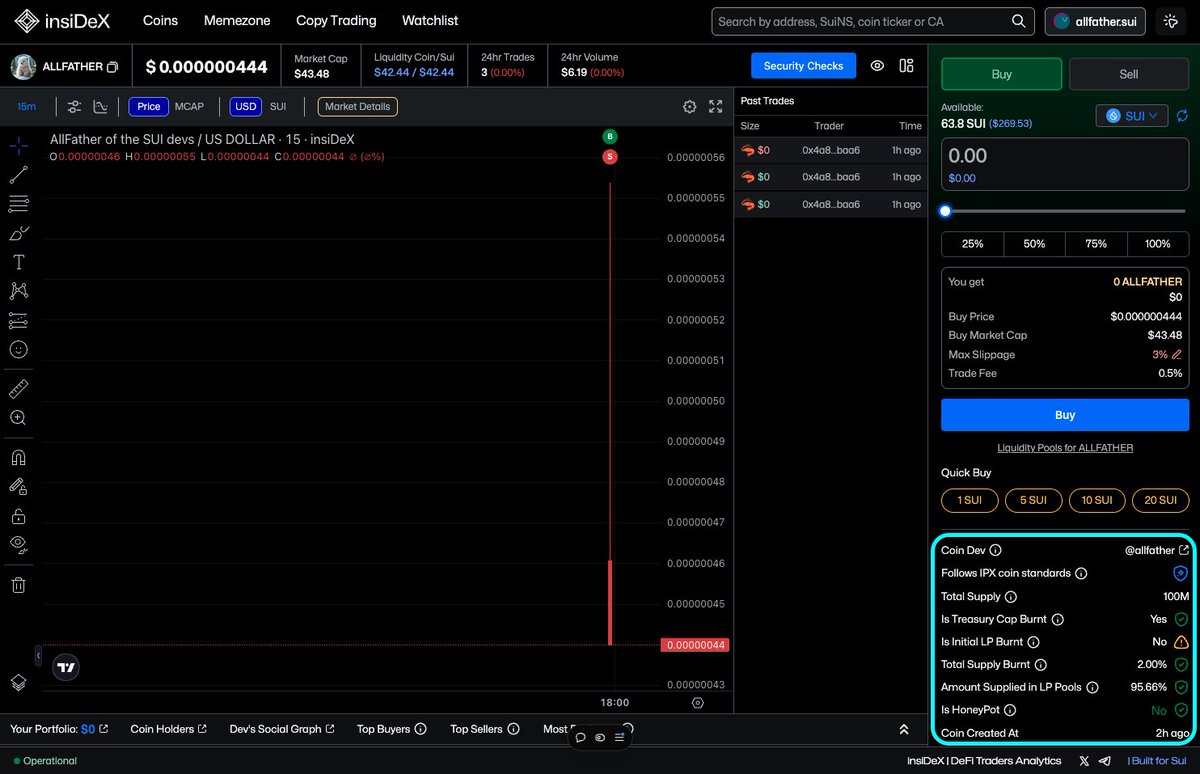Click the red S sell marker
This screenshot has height=774, width=1200.
[x=609, y=157]
